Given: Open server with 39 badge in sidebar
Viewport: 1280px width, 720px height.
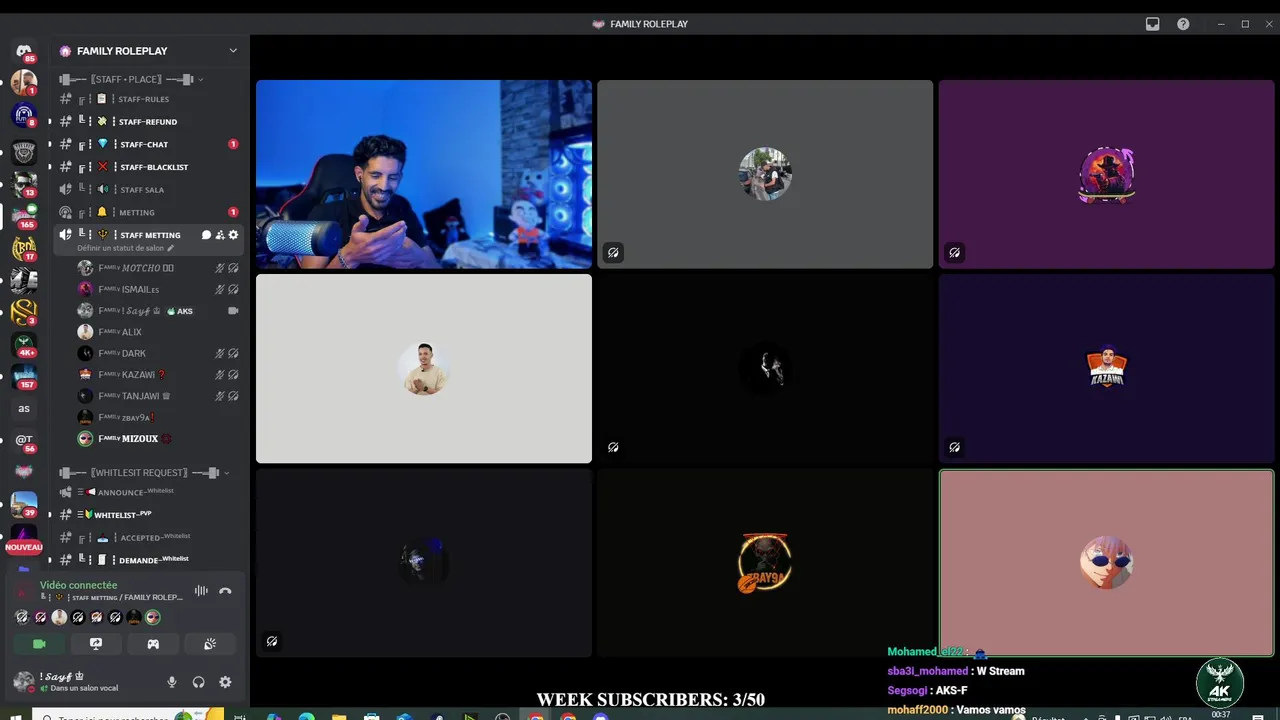Looking at the screenshot, I should (x=24, y=505).
